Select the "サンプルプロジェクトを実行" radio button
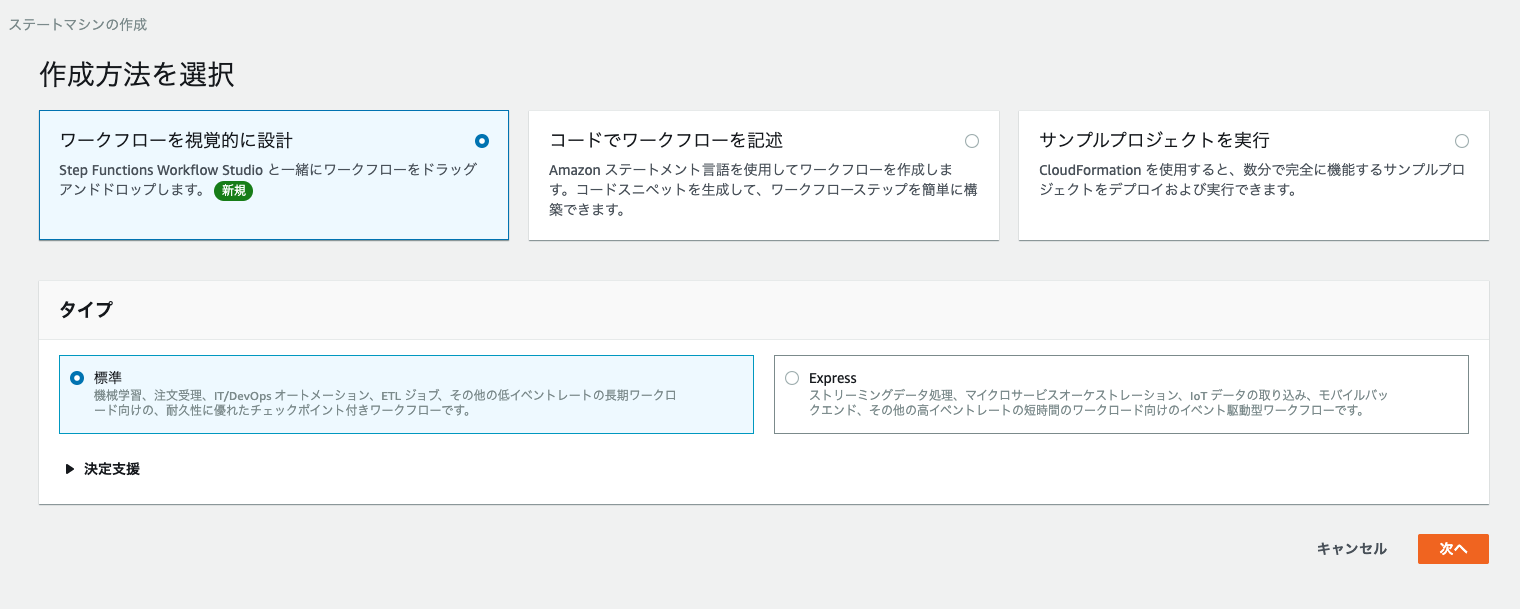 coord(1463,141)
